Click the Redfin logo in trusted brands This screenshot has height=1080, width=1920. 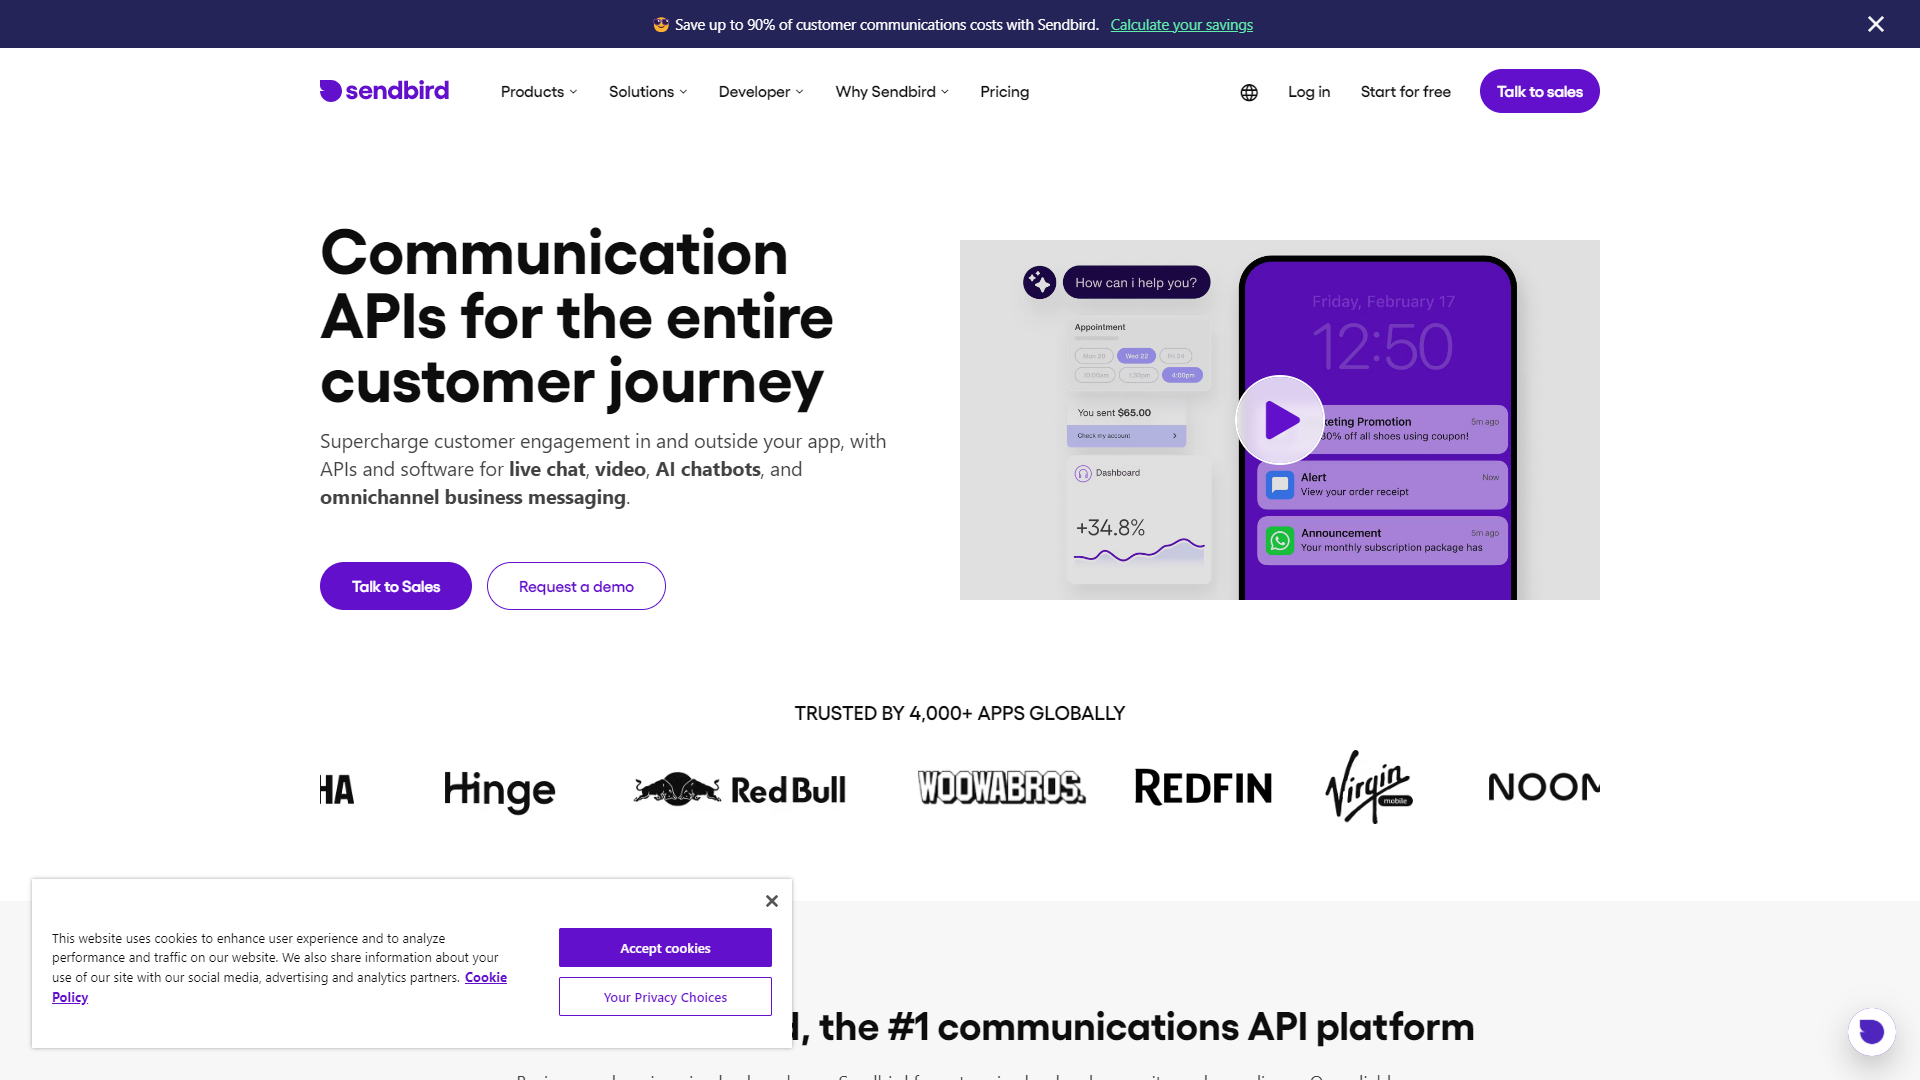point(1201,786)
